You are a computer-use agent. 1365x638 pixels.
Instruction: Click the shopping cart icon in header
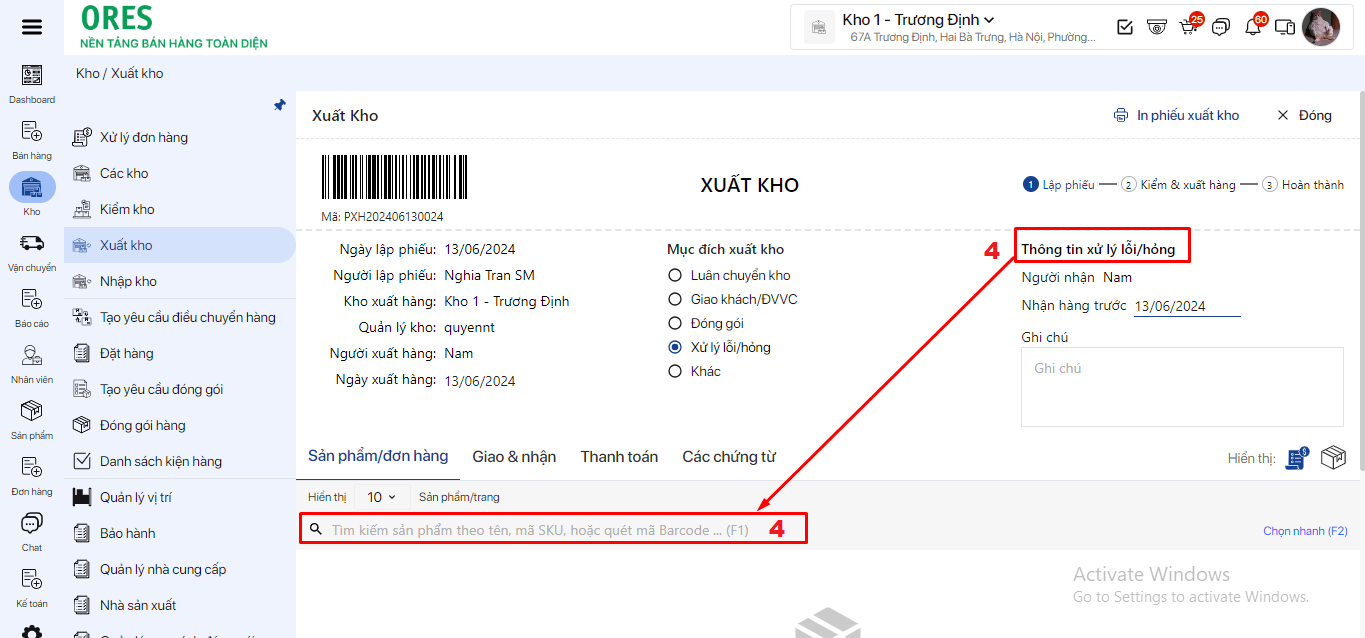click(1188, 27)
